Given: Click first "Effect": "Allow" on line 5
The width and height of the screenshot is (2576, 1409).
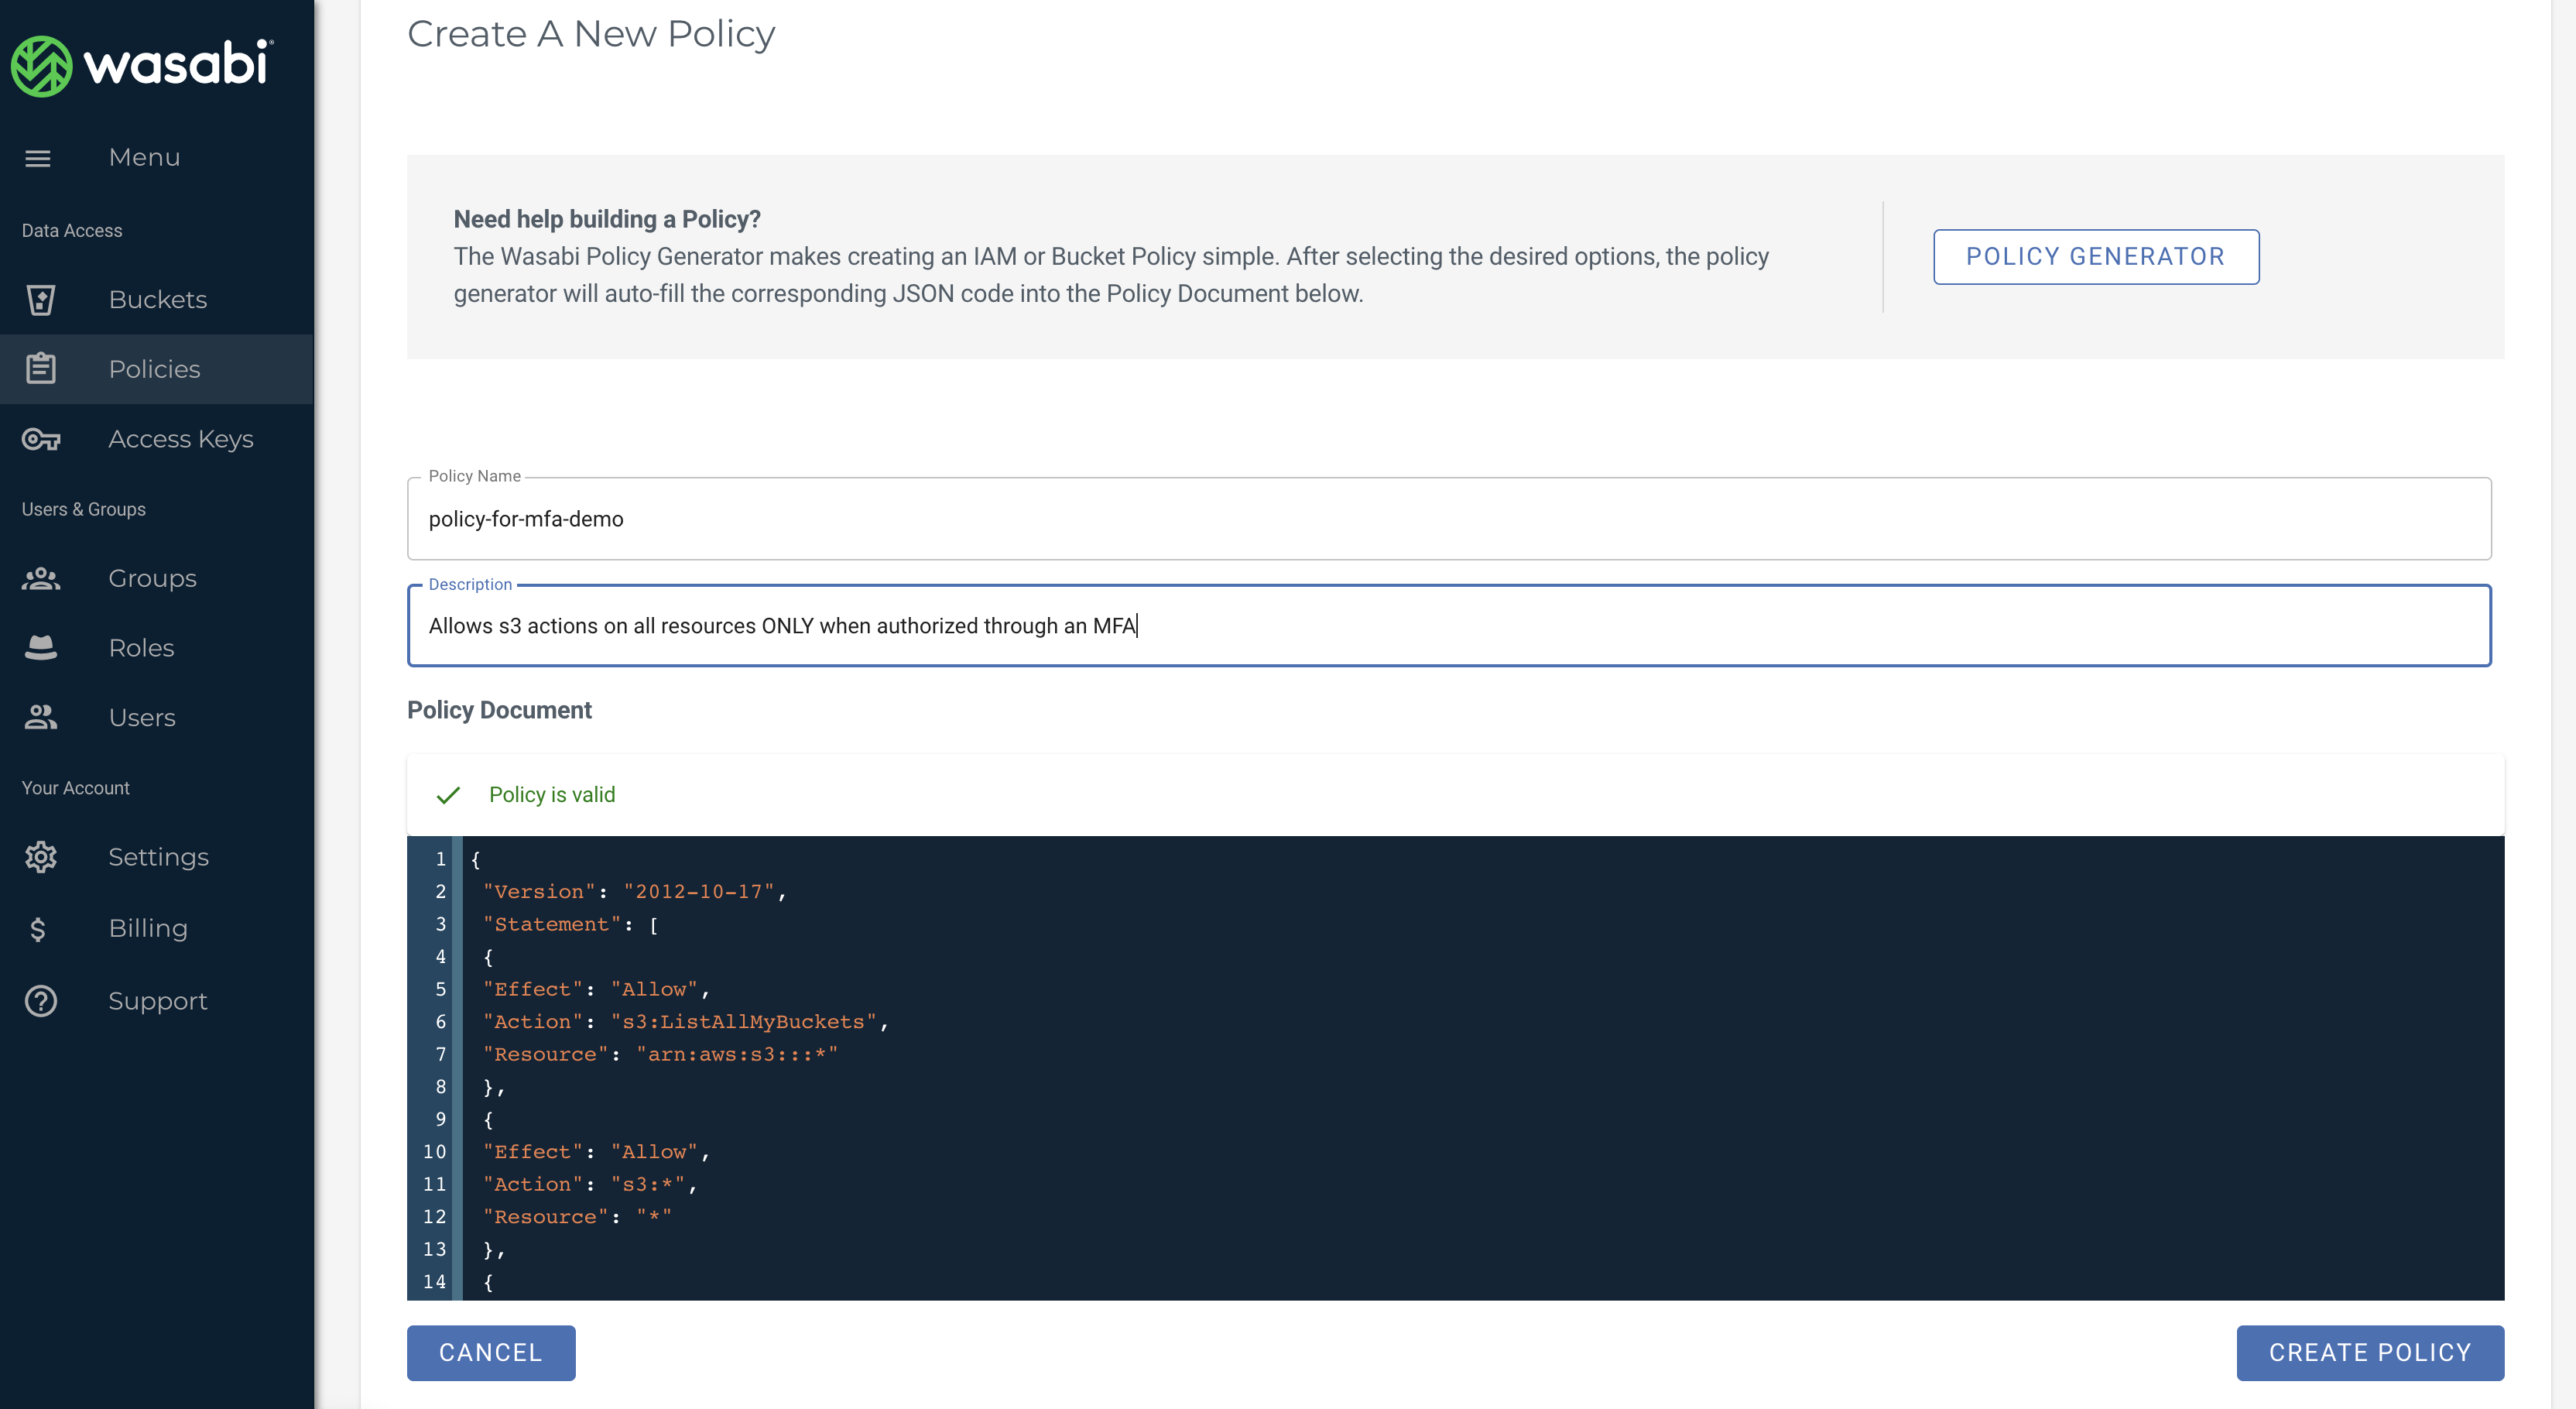Looking at the screenshot, I should click(x=596, y=990).
